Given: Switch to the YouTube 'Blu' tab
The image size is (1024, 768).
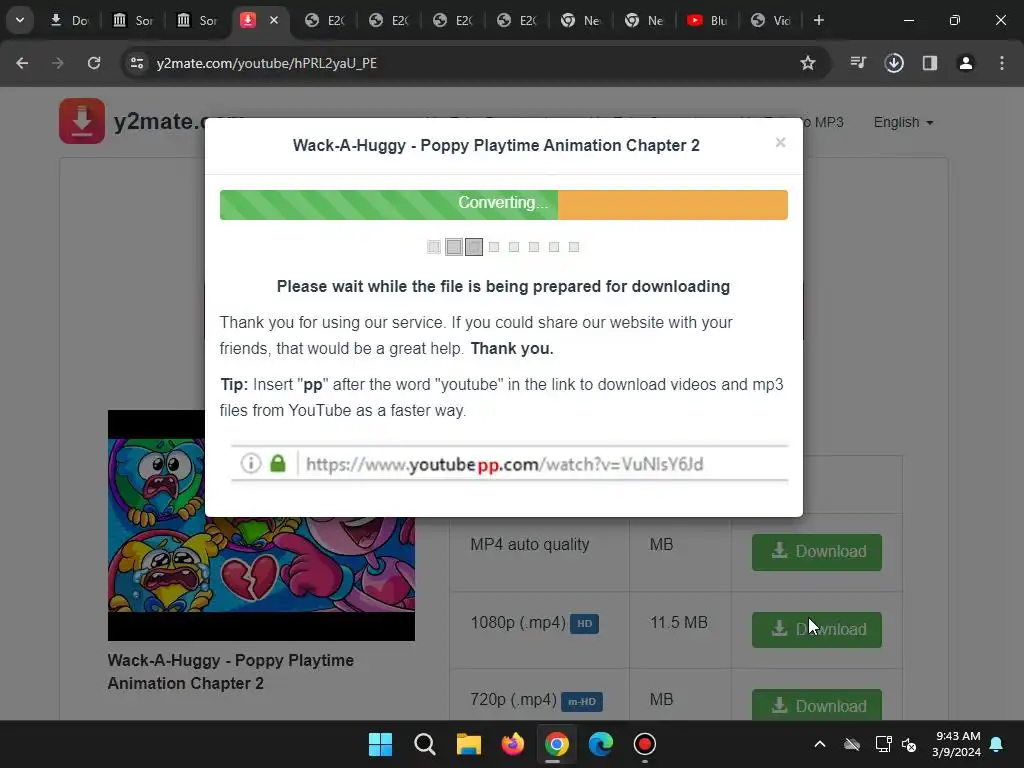Looking at the screenshot, I should [x=709, y=20].
